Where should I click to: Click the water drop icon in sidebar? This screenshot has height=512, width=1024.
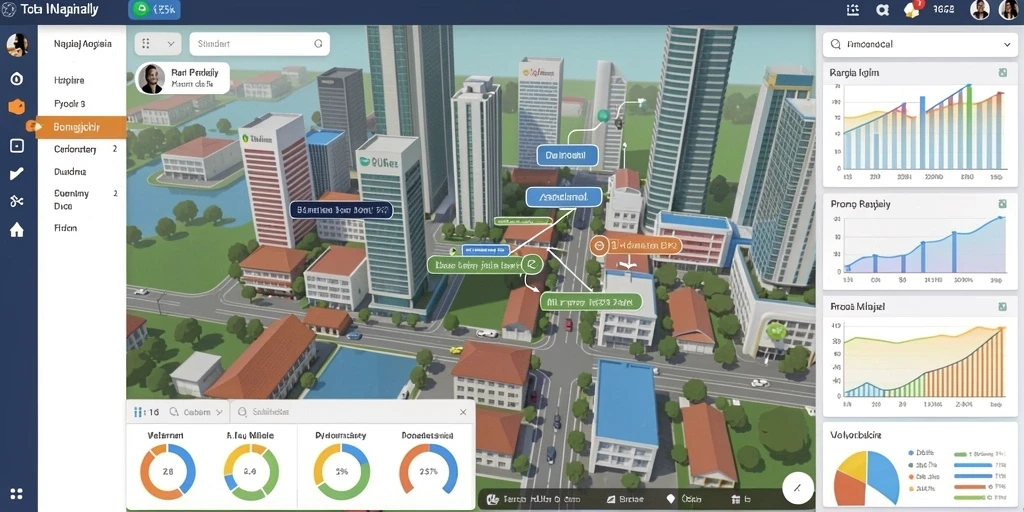pos(16,79)
